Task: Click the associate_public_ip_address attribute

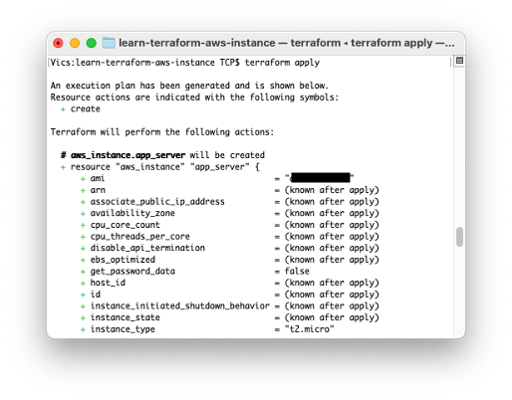Action: coord(157,202)
